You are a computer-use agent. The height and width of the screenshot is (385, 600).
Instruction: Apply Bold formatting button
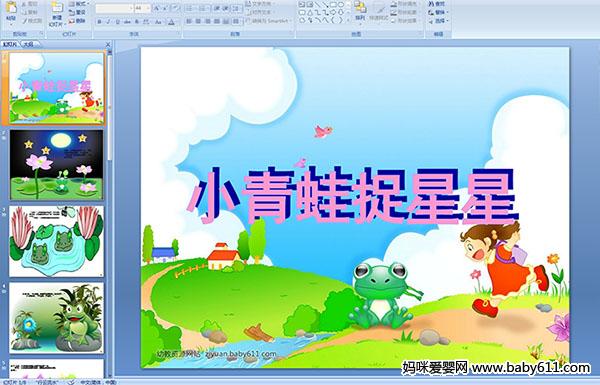click(x=99, y=22)
